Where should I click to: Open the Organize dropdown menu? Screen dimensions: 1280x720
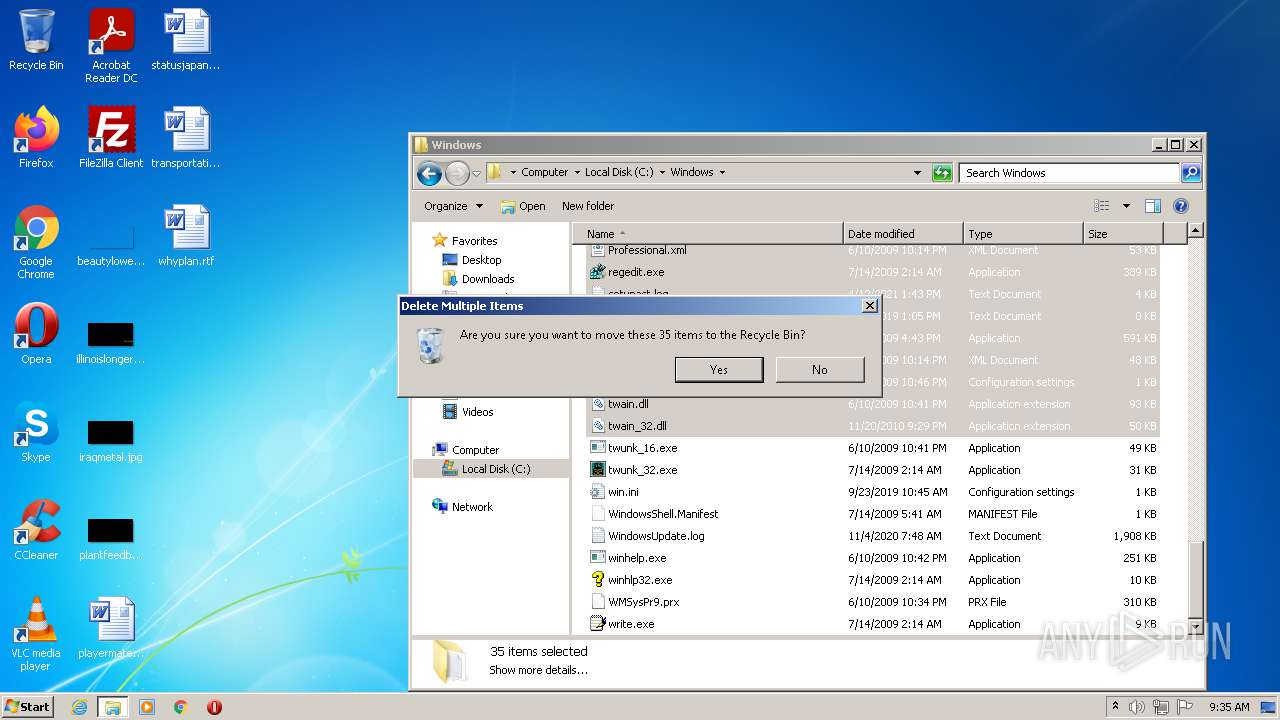click(453, 206)
